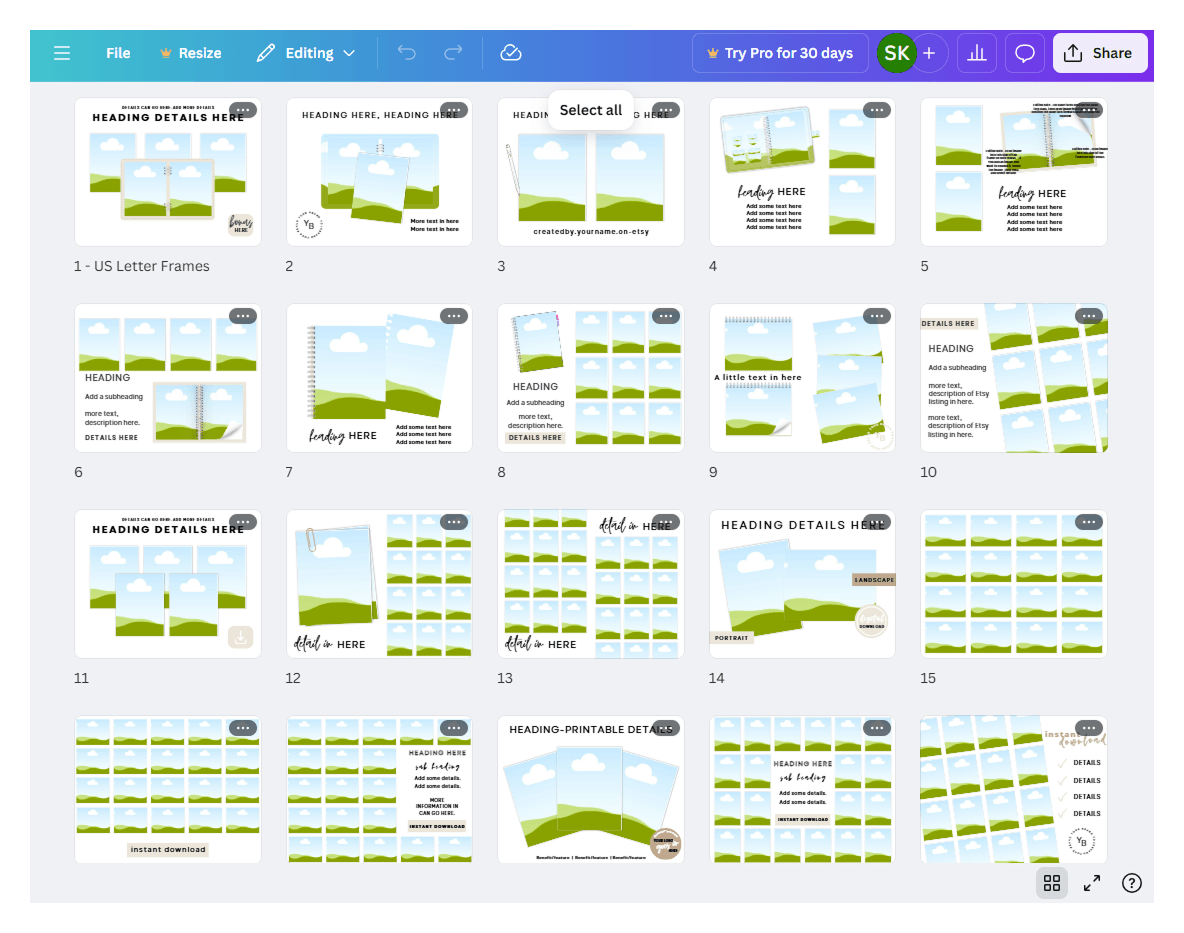Open the help question mark
Screen dimensions: 1184x933
1131,882
